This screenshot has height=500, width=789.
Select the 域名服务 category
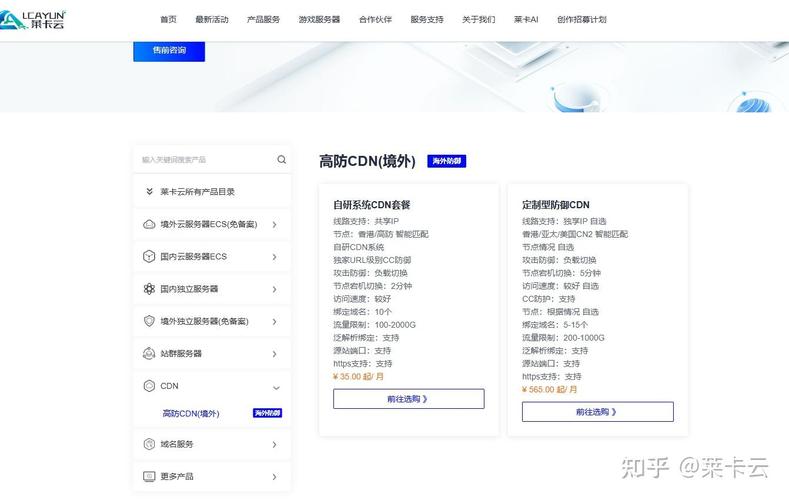(212, 444)
